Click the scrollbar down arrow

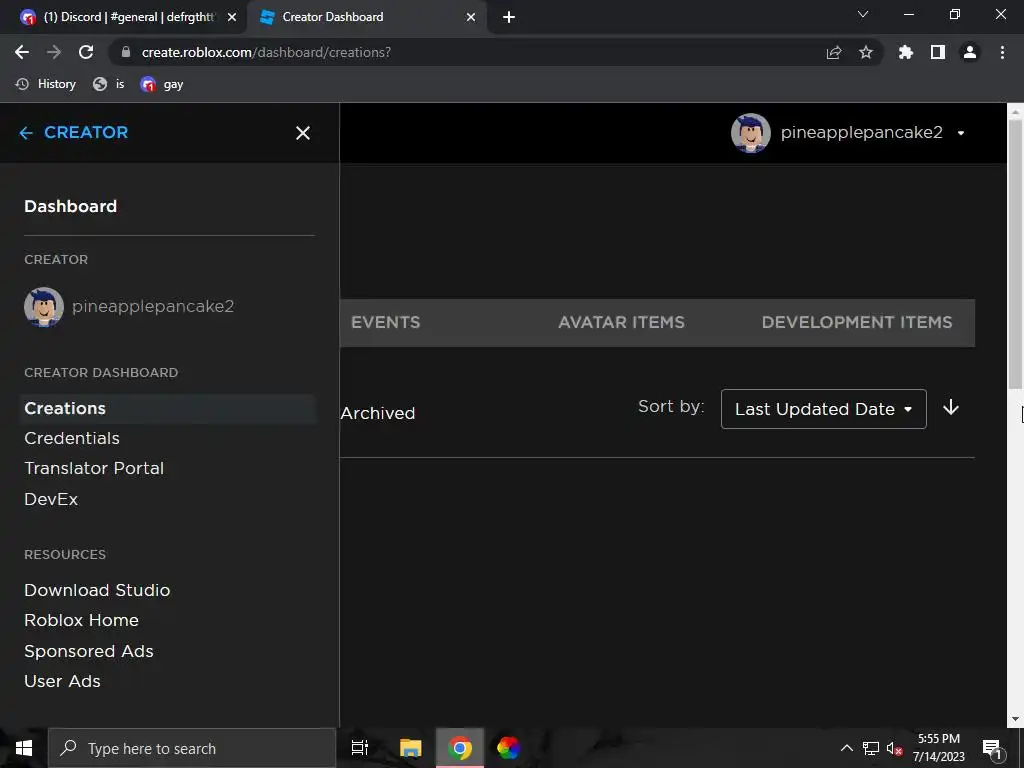pyautogui.click(x=1015, y=720)
